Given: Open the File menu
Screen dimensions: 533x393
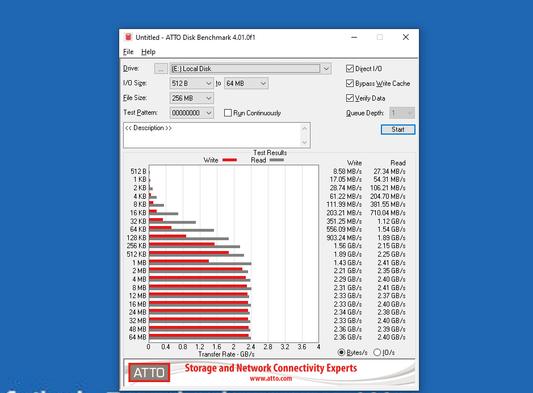Looking at the screenshot, I should tap(128, 52).
